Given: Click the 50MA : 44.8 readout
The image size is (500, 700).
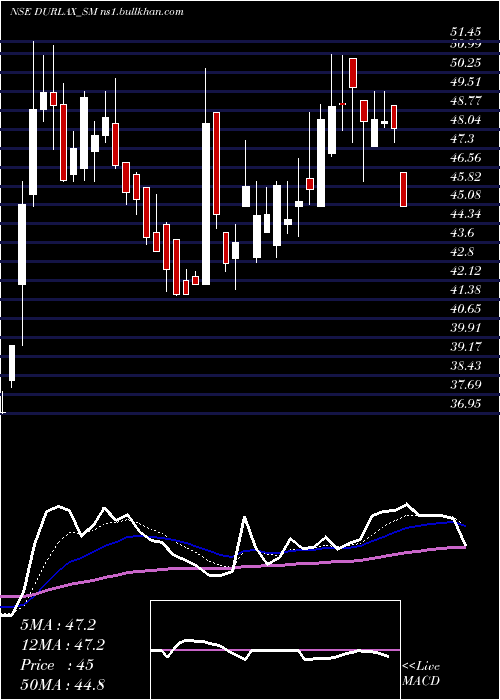Looking at the screenshot, I should (62, 684).
